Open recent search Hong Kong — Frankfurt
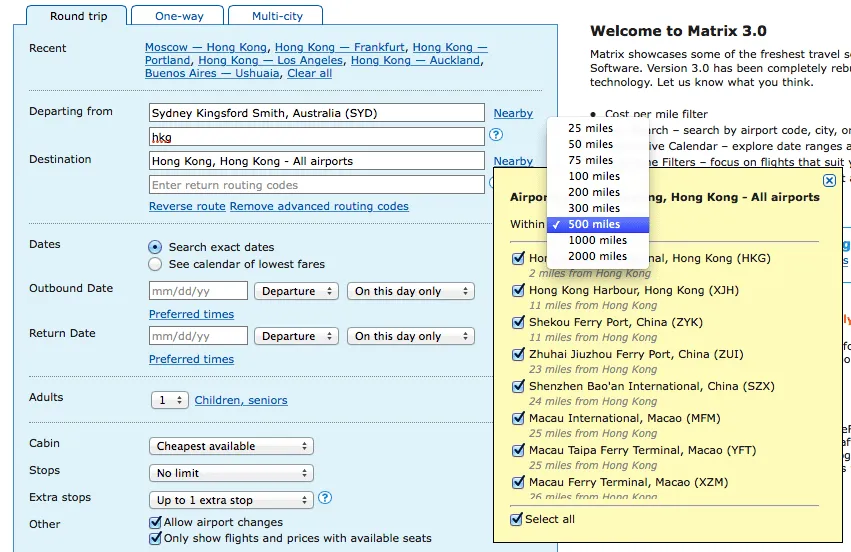The image size is (851, 552). point(340,47)
